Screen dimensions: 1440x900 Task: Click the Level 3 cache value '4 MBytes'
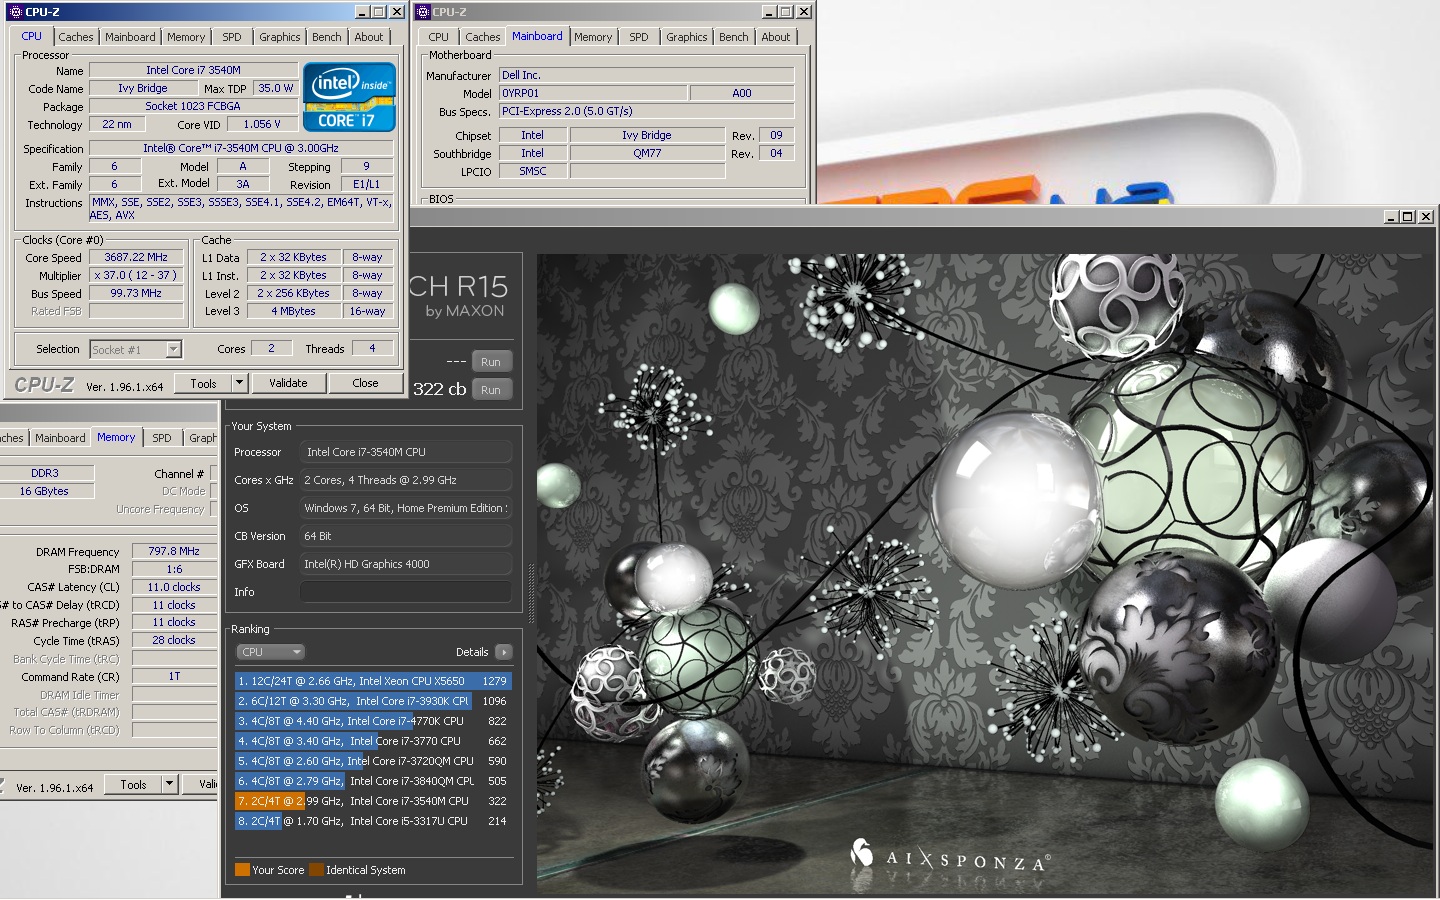(293, 311)
